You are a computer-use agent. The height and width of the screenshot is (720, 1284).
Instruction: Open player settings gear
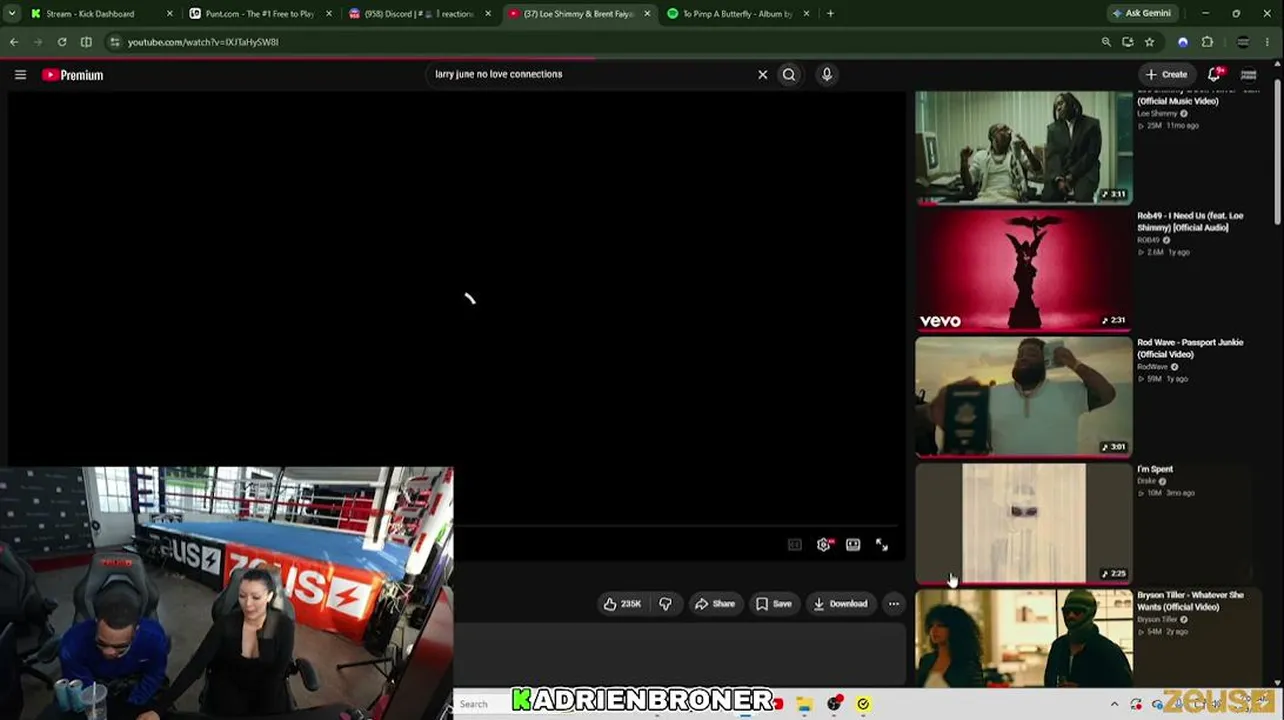coord(824,545)
